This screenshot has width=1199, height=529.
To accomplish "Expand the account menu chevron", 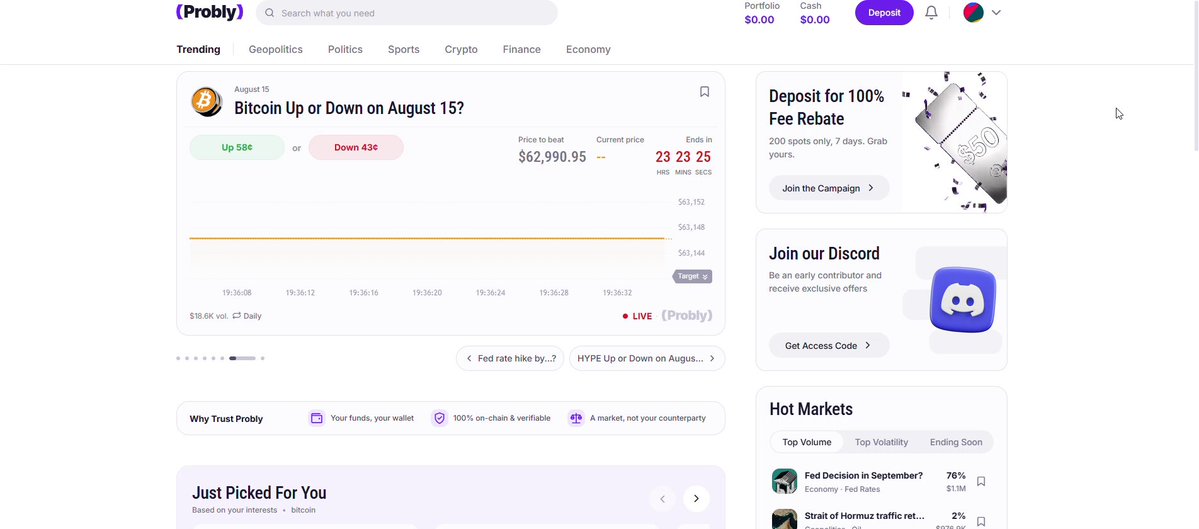I will click(996, 12).
